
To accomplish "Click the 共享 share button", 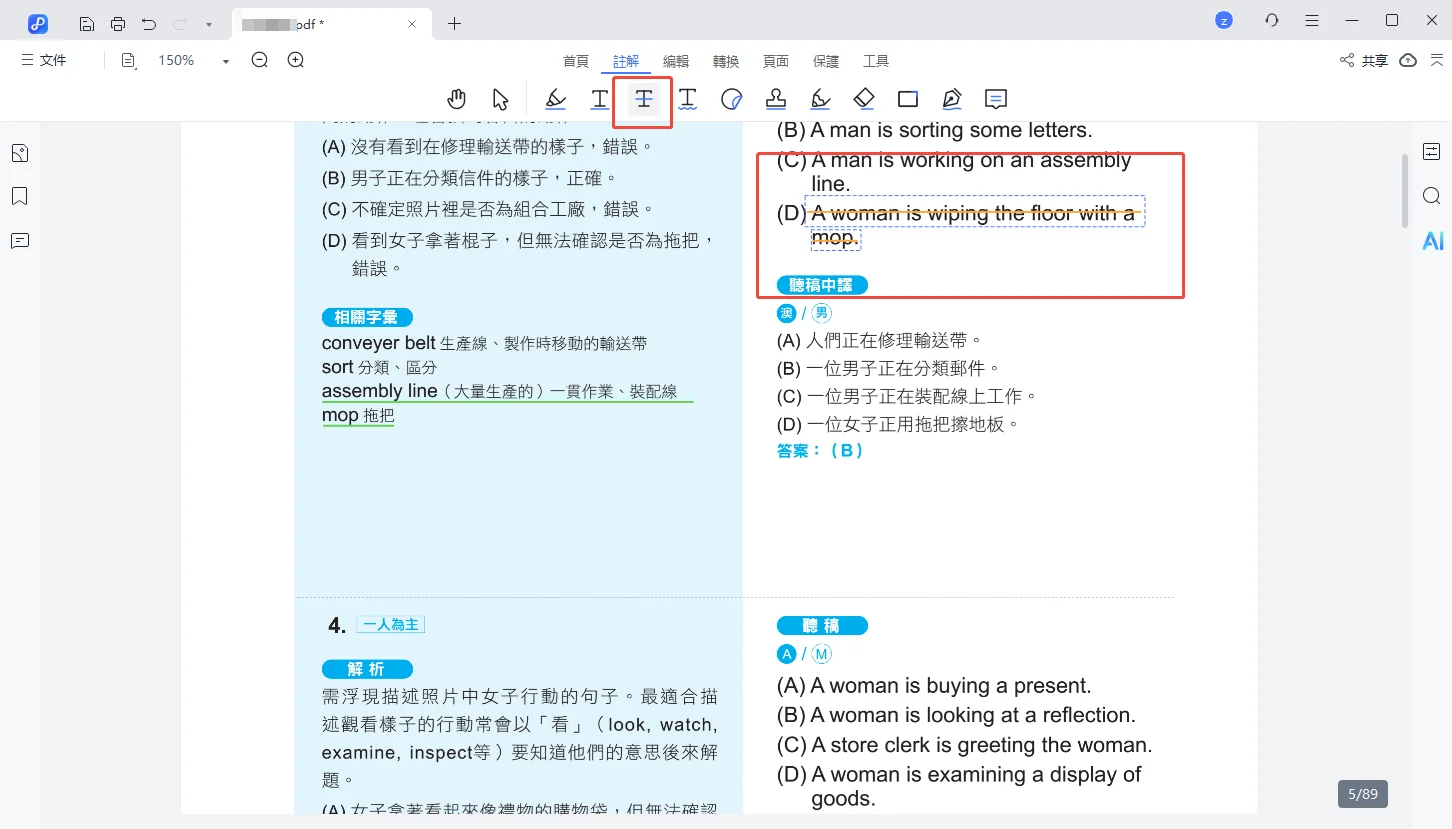I will (x=1364, y=61).
